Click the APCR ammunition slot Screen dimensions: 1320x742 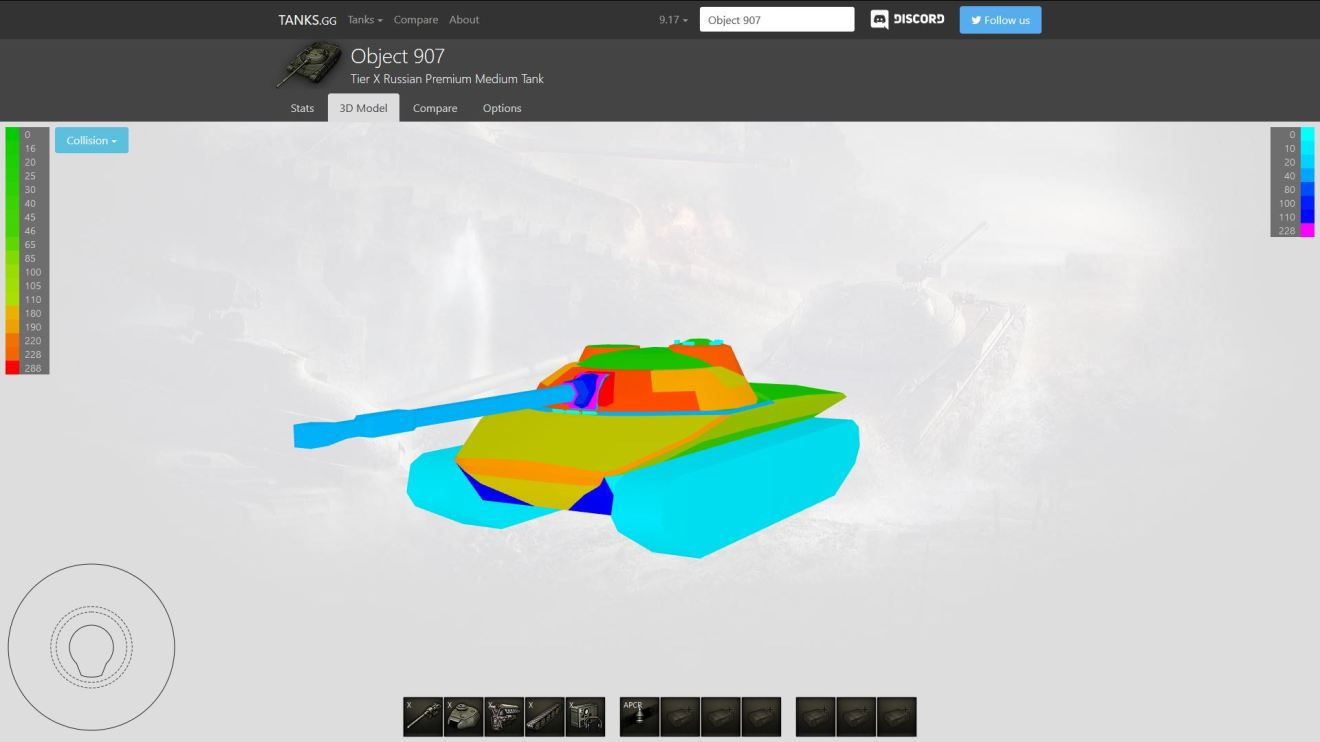pos(639,716)
